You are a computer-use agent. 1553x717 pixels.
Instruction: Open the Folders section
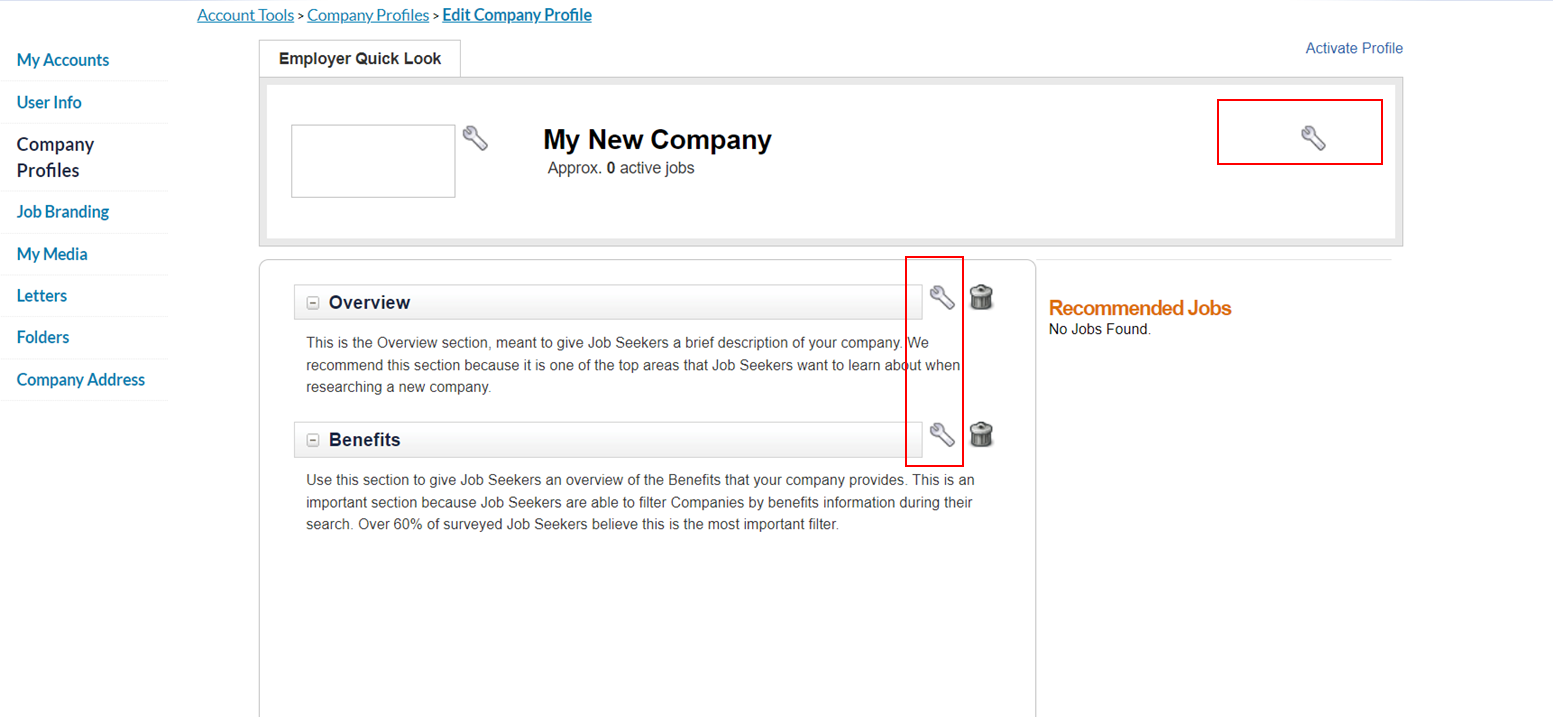(x=42, y=337)
